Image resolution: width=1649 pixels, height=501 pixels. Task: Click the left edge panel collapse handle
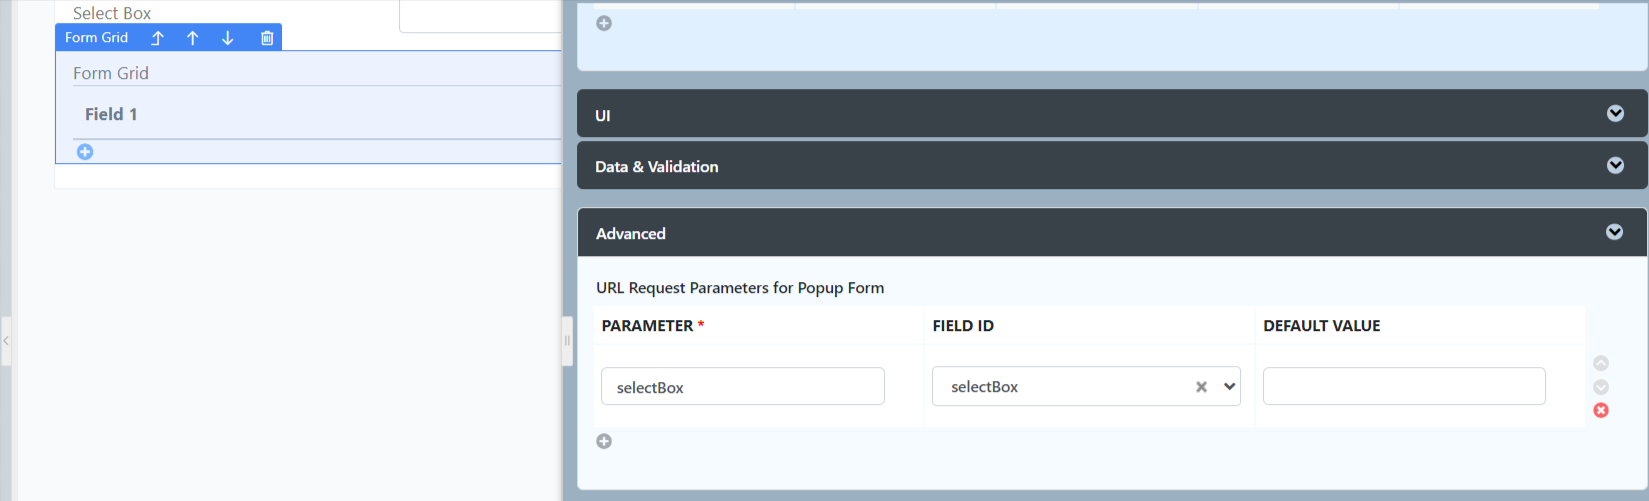[x=6, y=341]
